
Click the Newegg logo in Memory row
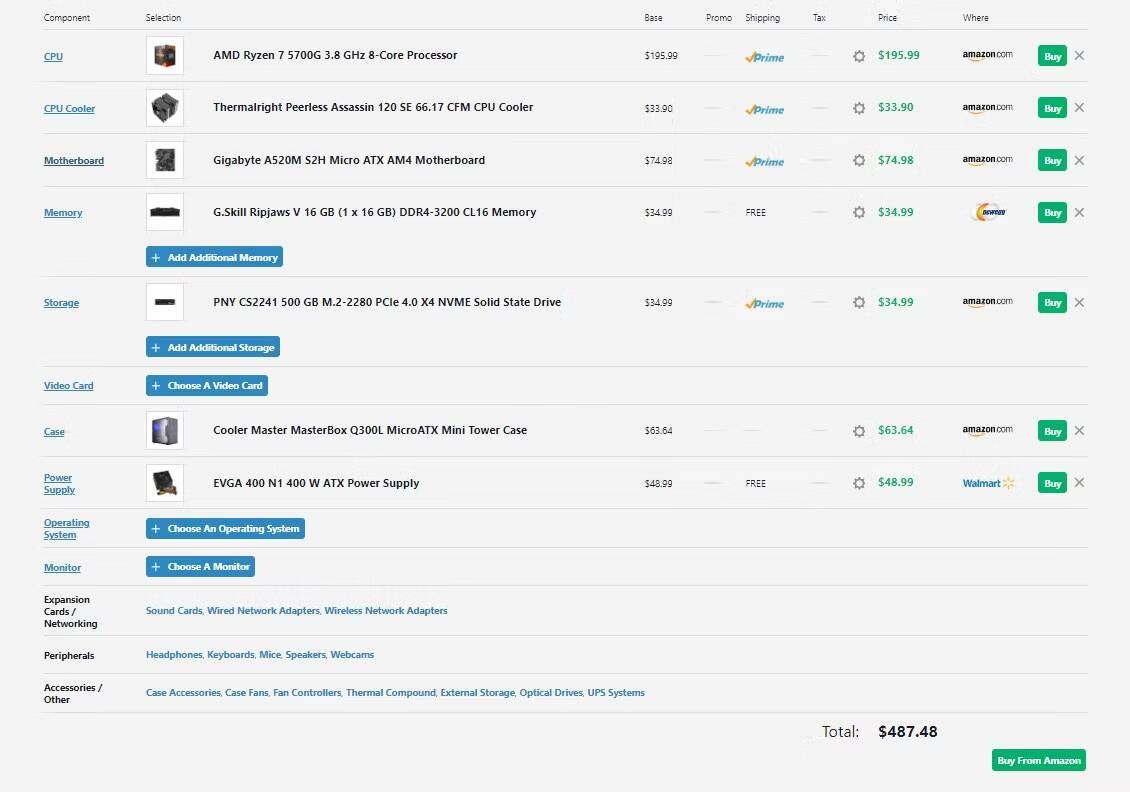click(x=987, y=212)
